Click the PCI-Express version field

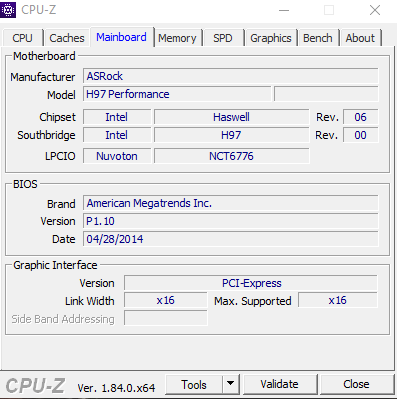pyautogui.click(x=251, y=283)
